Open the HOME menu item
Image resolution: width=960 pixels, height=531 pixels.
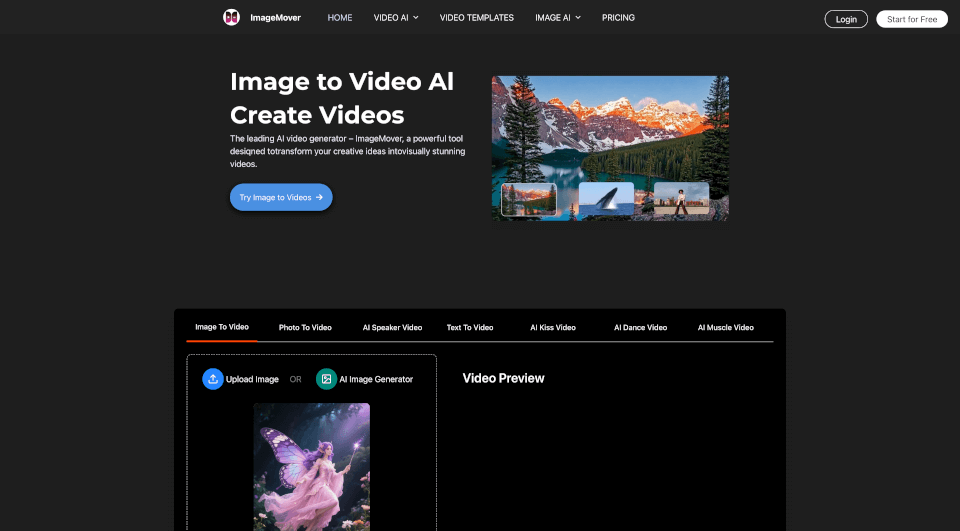340,18
